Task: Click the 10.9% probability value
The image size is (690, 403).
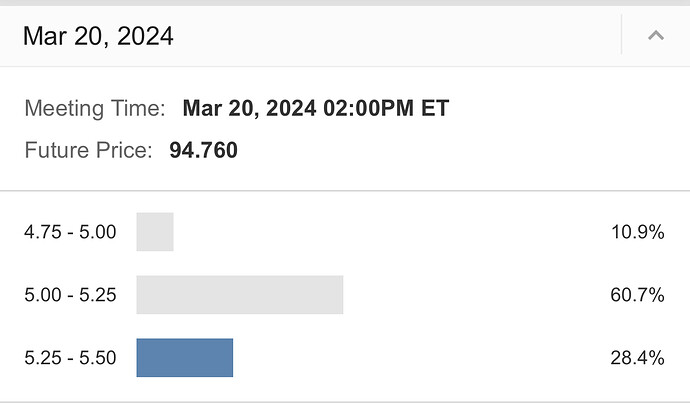Action: (x=637, y=232)
